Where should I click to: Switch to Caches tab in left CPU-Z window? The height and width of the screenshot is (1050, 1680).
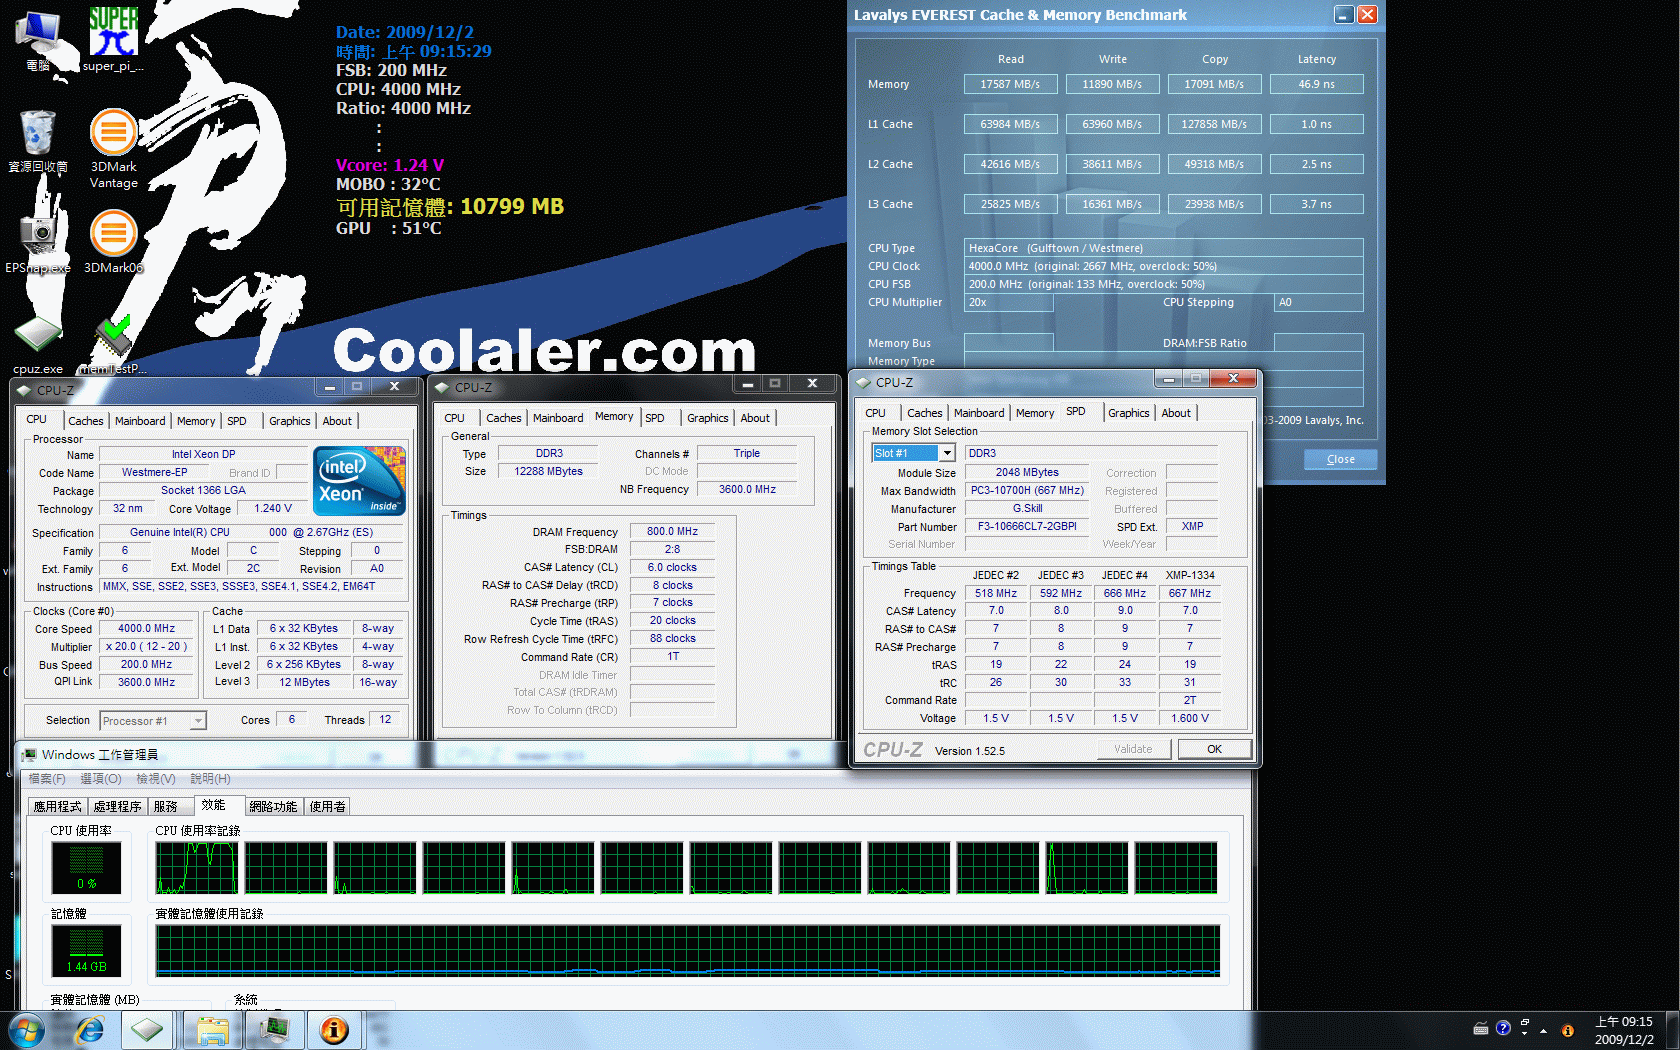[x=85, y=421]
